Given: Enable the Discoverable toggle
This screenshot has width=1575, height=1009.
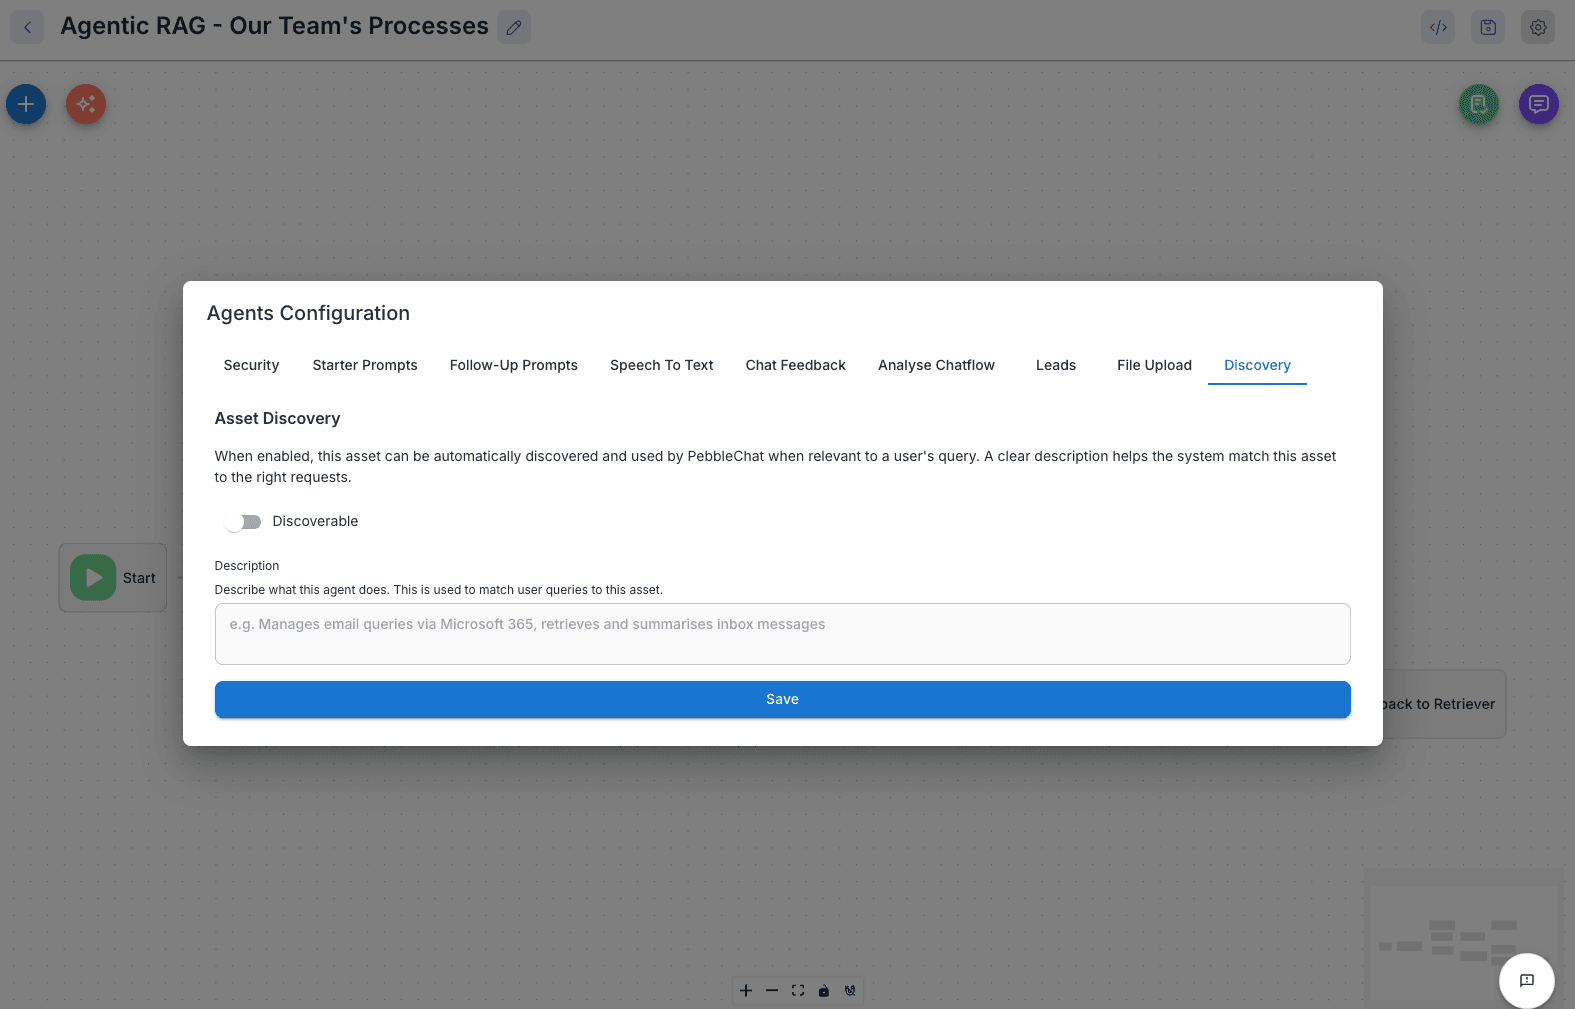Looking at the screenshot, I should click(x=243, y=522).
